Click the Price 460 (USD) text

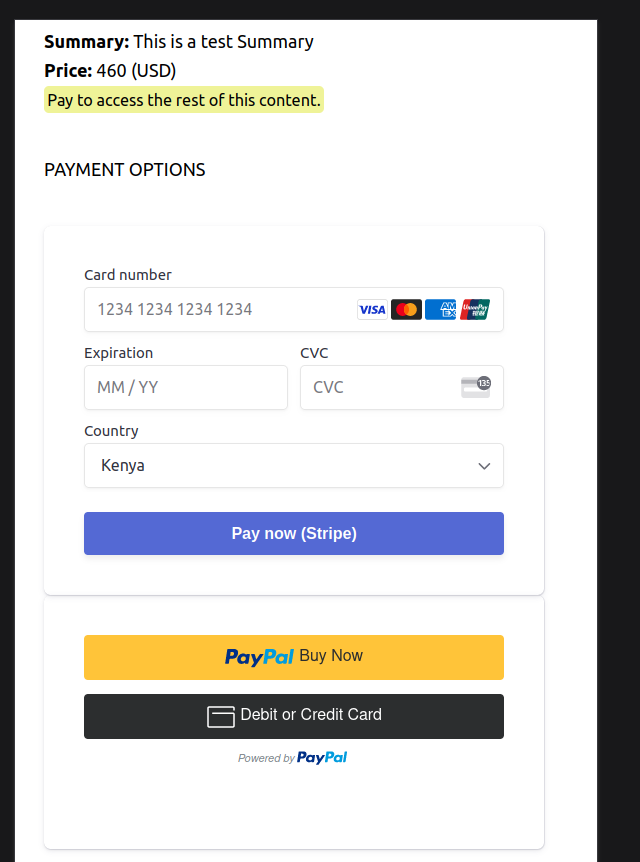110,71
